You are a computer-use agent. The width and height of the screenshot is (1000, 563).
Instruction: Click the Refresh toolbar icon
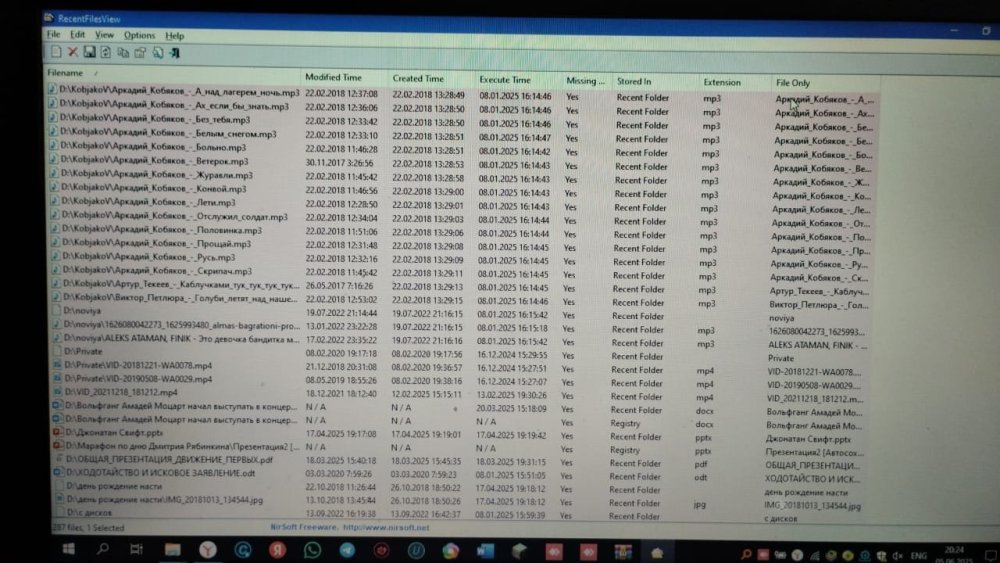point(106,52)
